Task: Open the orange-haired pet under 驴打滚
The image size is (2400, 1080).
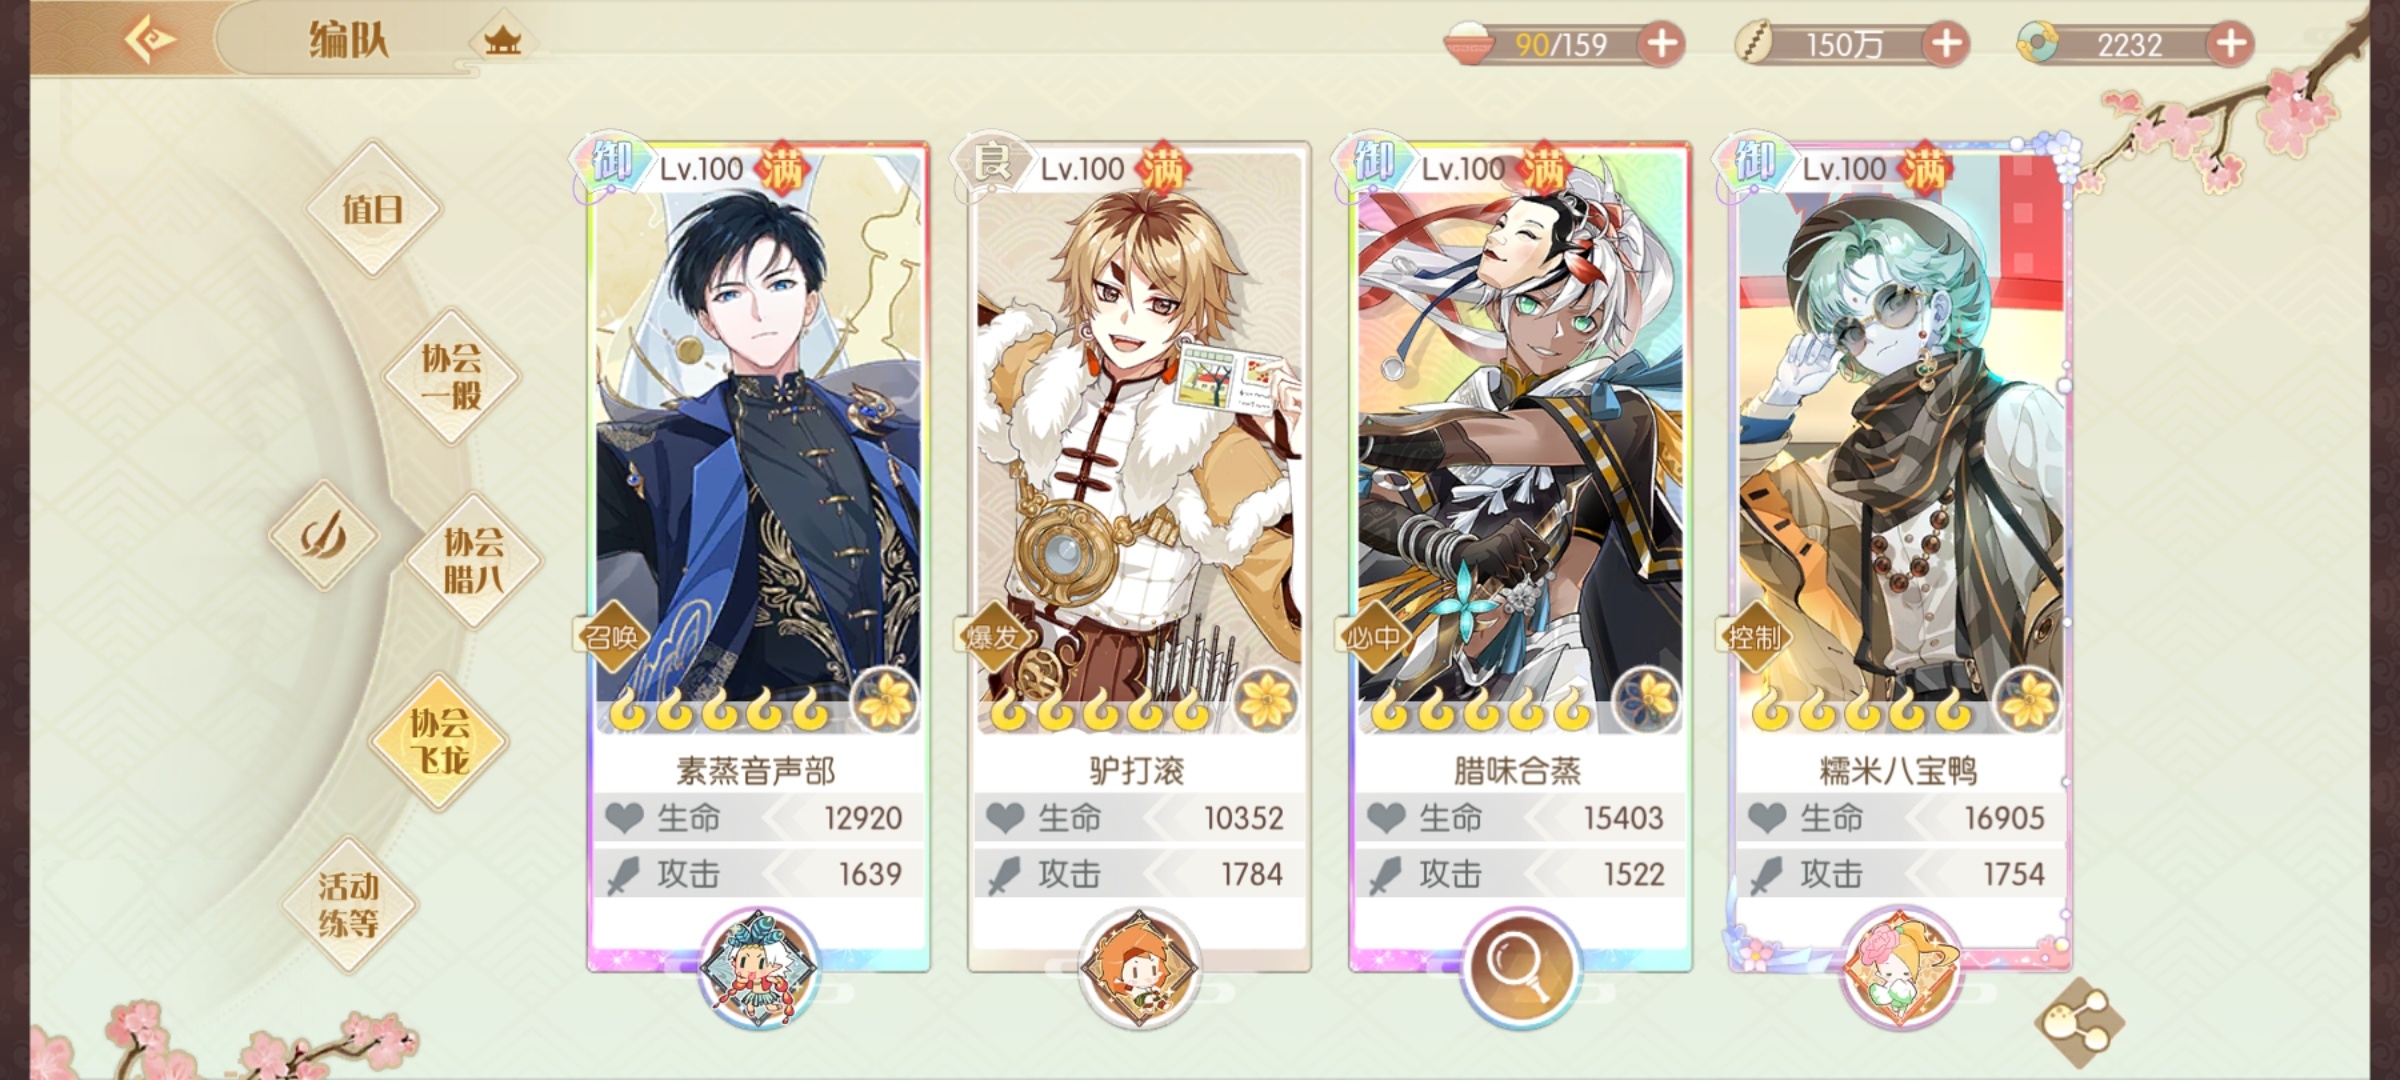Action: [x=1138, y=967]
